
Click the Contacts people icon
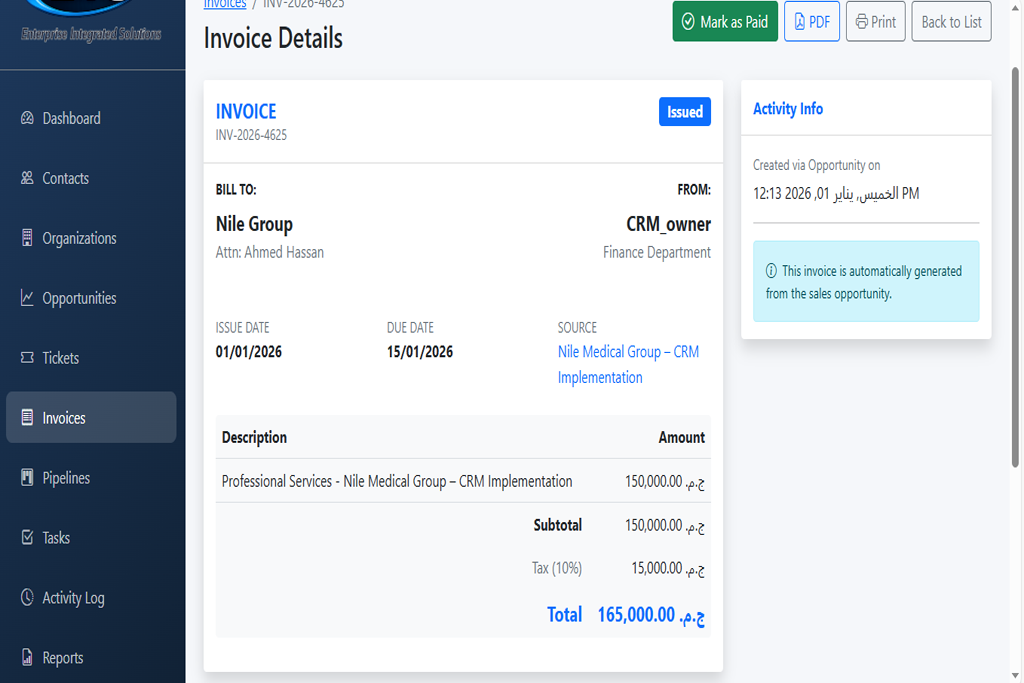coord(25,178)
